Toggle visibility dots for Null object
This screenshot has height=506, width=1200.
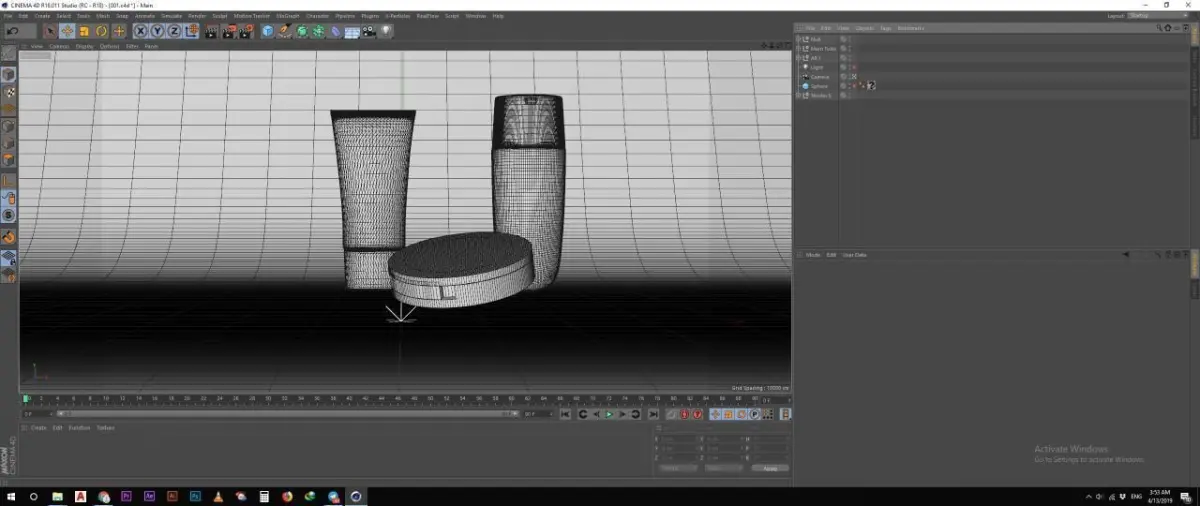[x=848, y=39]
